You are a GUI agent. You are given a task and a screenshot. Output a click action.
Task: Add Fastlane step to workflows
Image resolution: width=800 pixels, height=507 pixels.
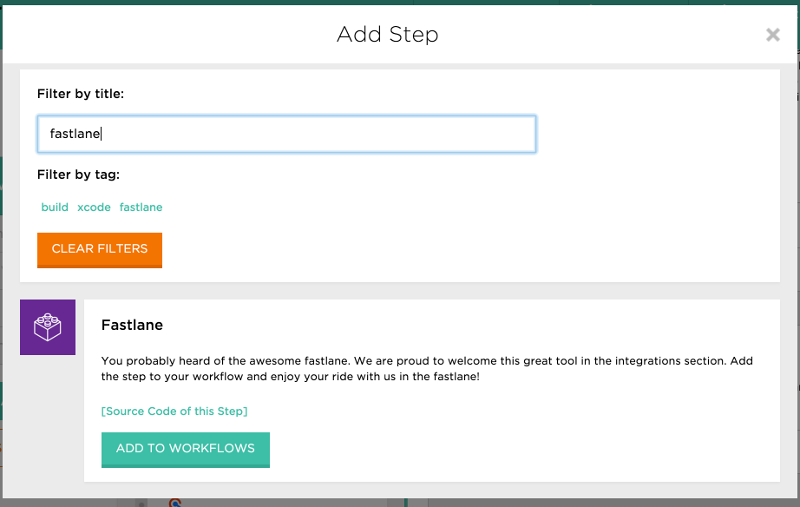(185, 449)
